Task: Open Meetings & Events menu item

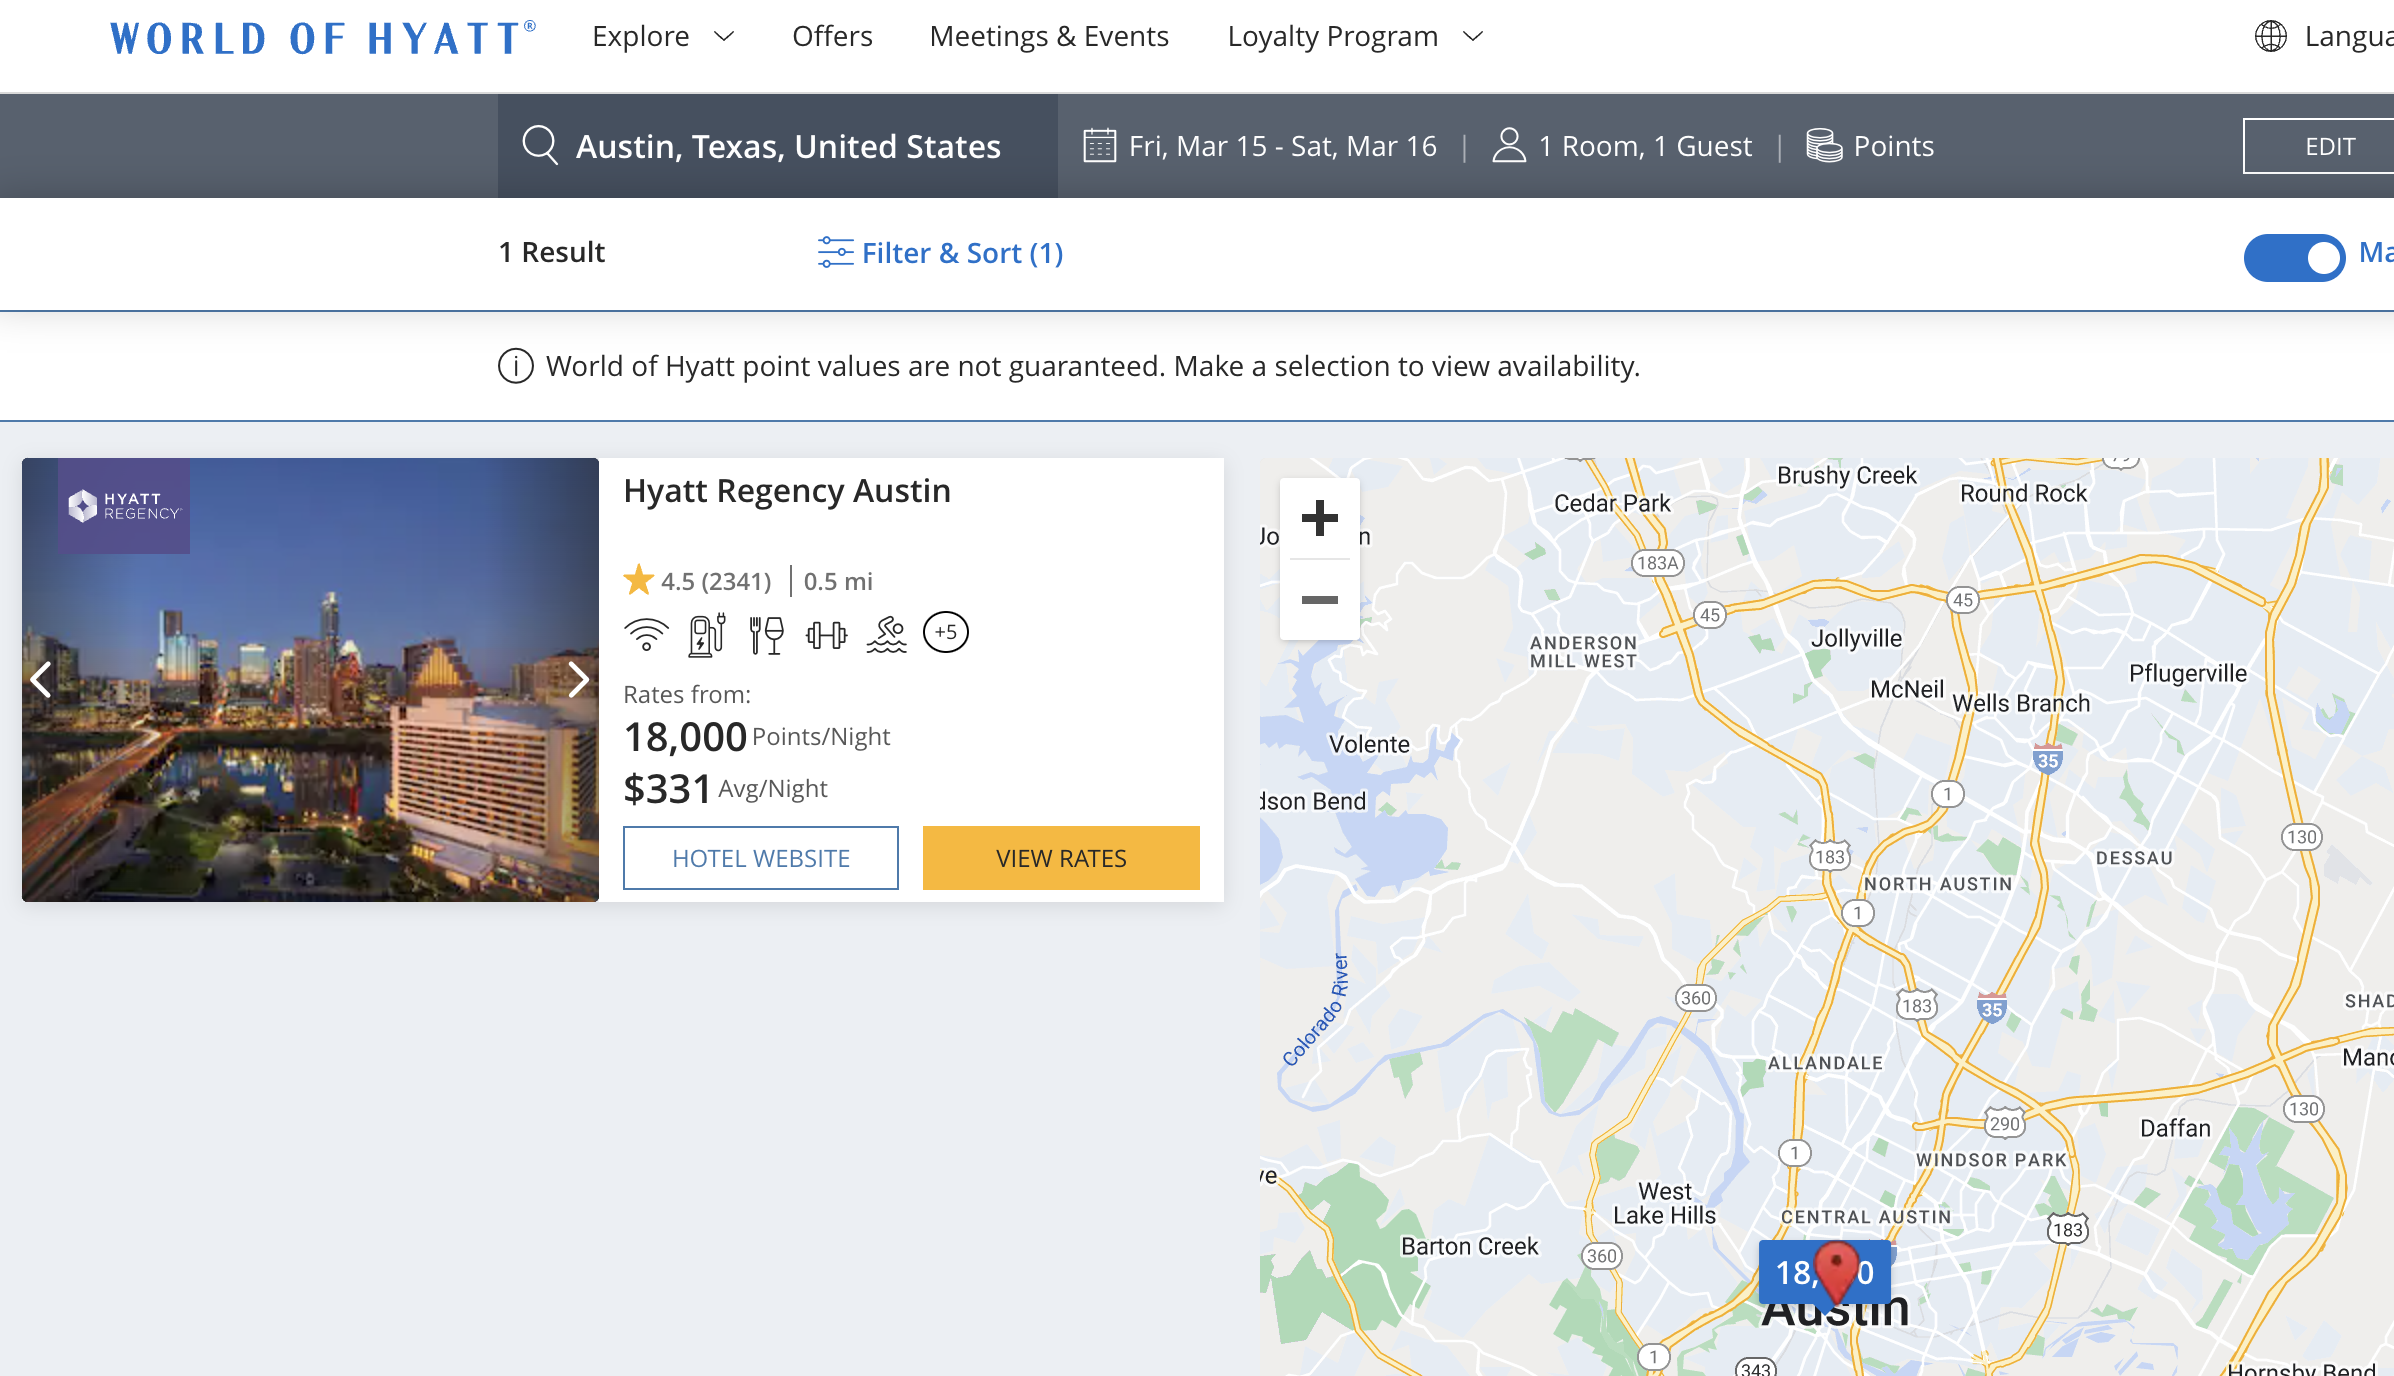Action: [1049, 36]
